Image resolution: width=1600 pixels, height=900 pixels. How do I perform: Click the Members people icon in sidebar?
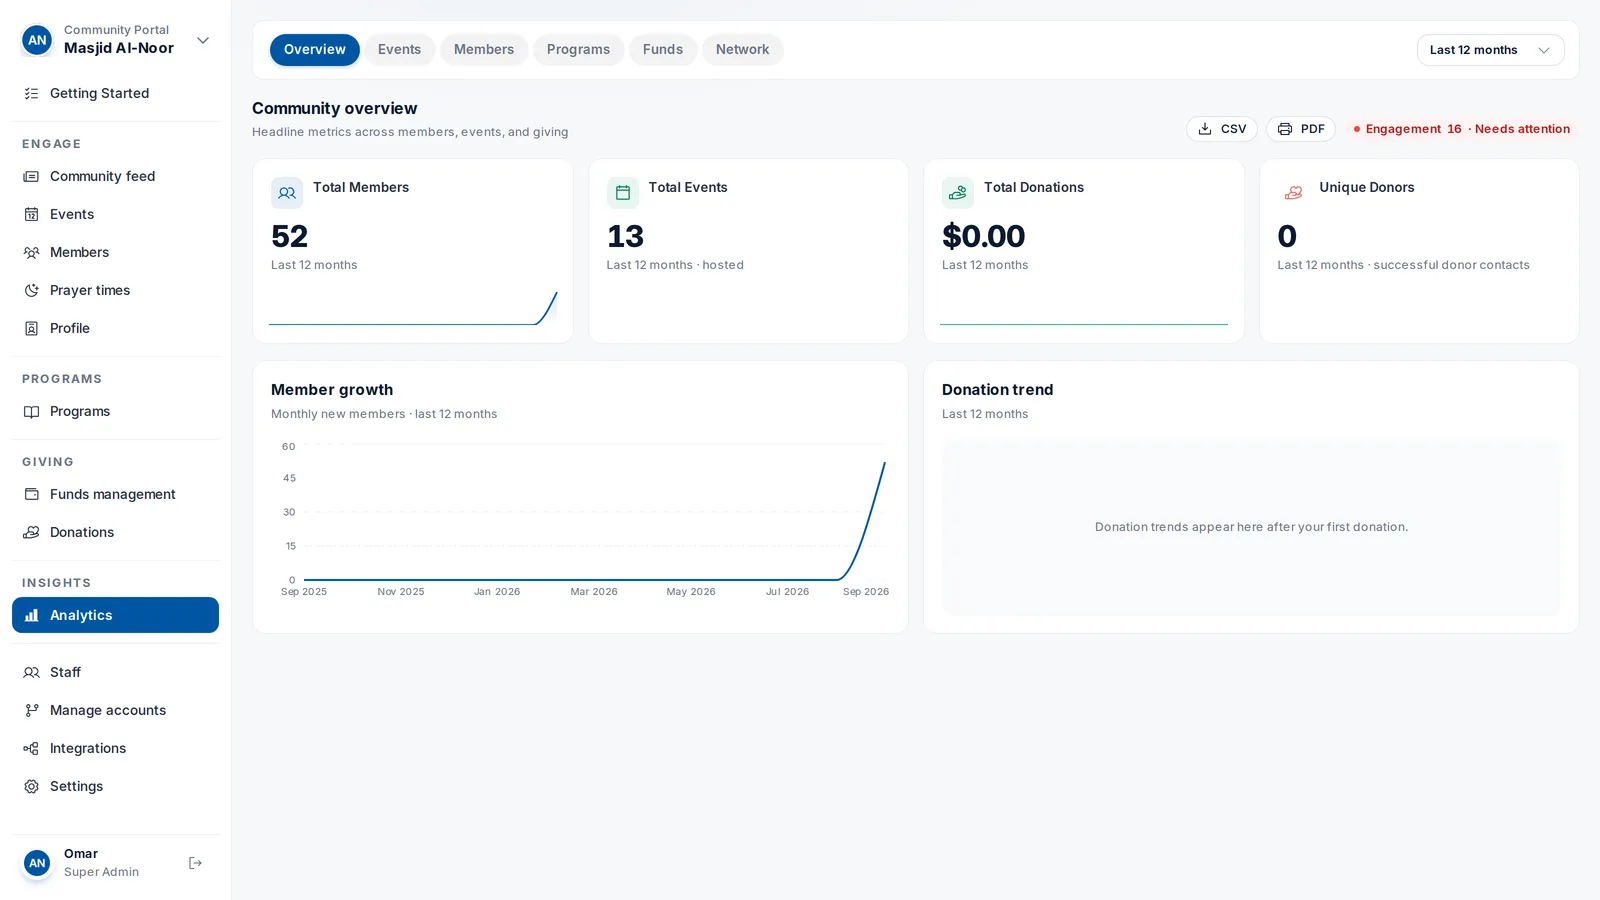click(x=31, y=252)
